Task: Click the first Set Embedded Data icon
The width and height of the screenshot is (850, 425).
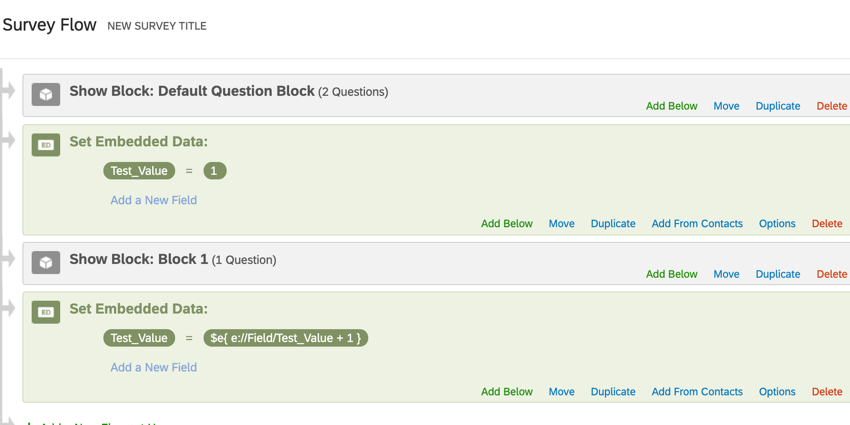Action: point(46,144)
